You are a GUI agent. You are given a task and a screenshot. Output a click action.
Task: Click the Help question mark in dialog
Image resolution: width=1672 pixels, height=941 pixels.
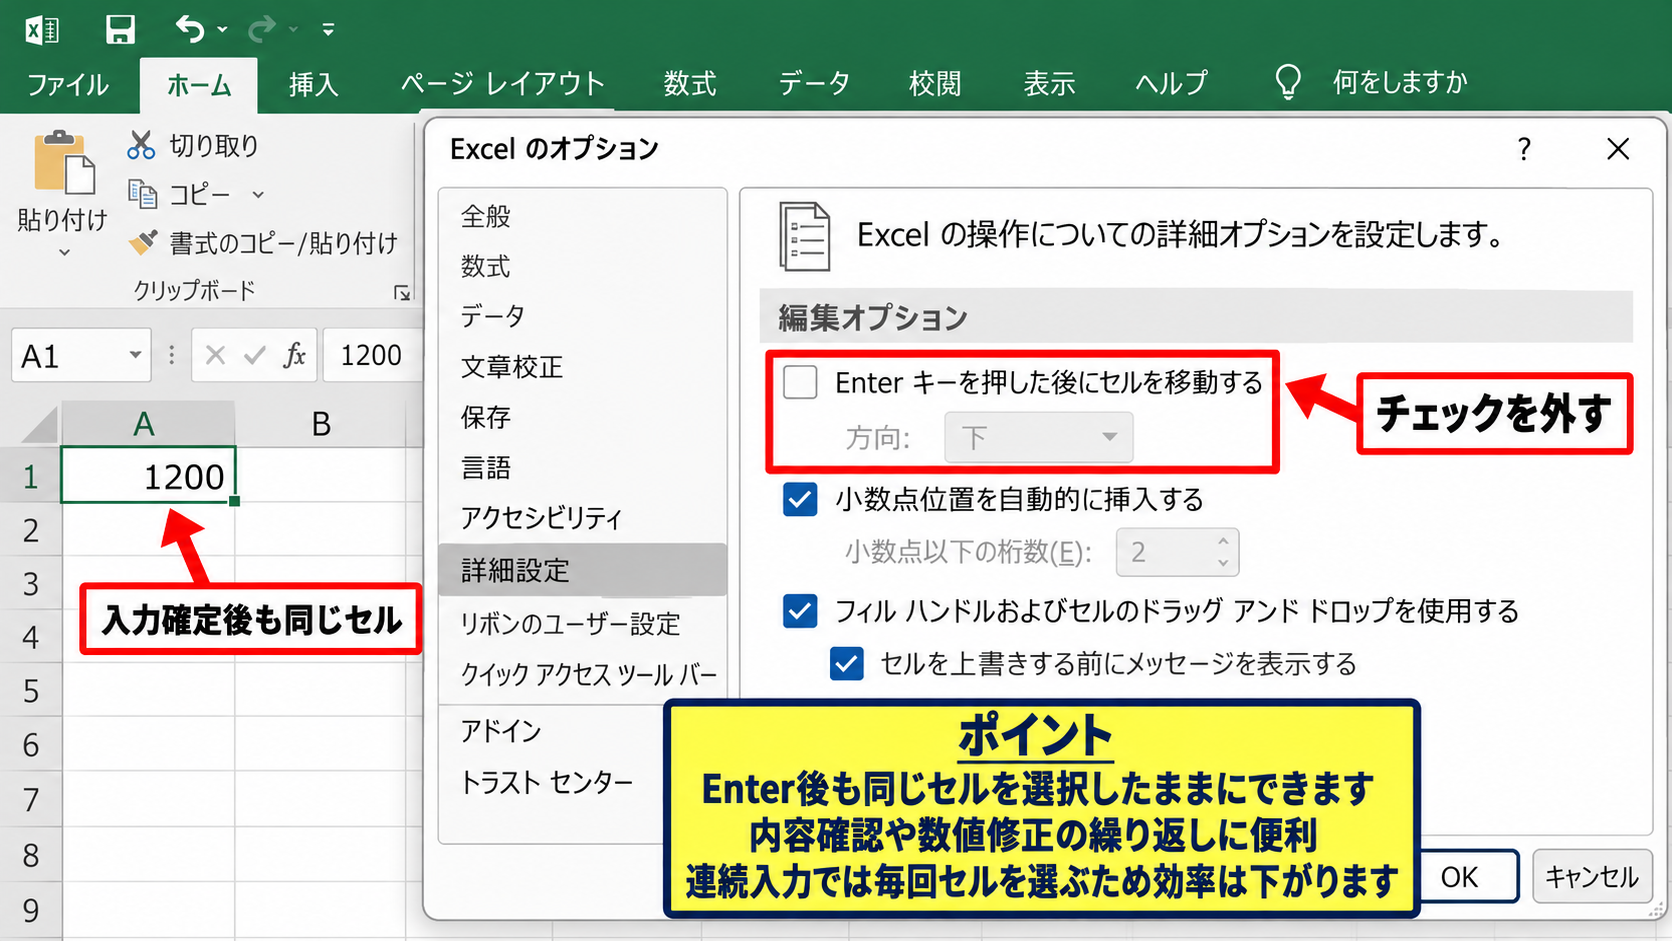(x=1524, y=149)
